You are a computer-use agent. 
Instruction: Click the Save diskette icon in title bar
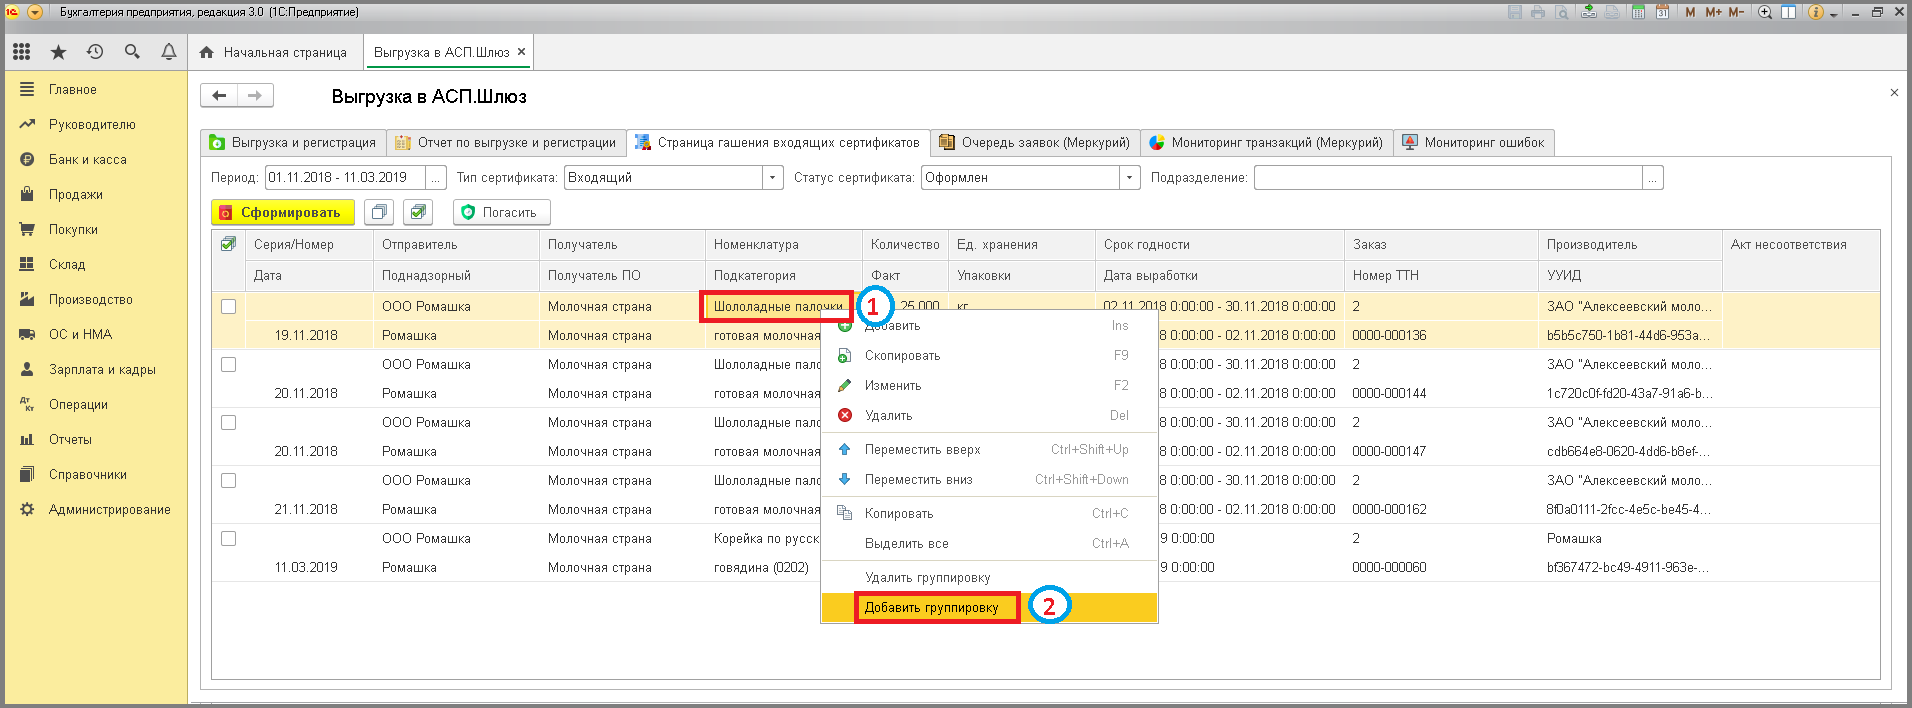point(1515,12)
